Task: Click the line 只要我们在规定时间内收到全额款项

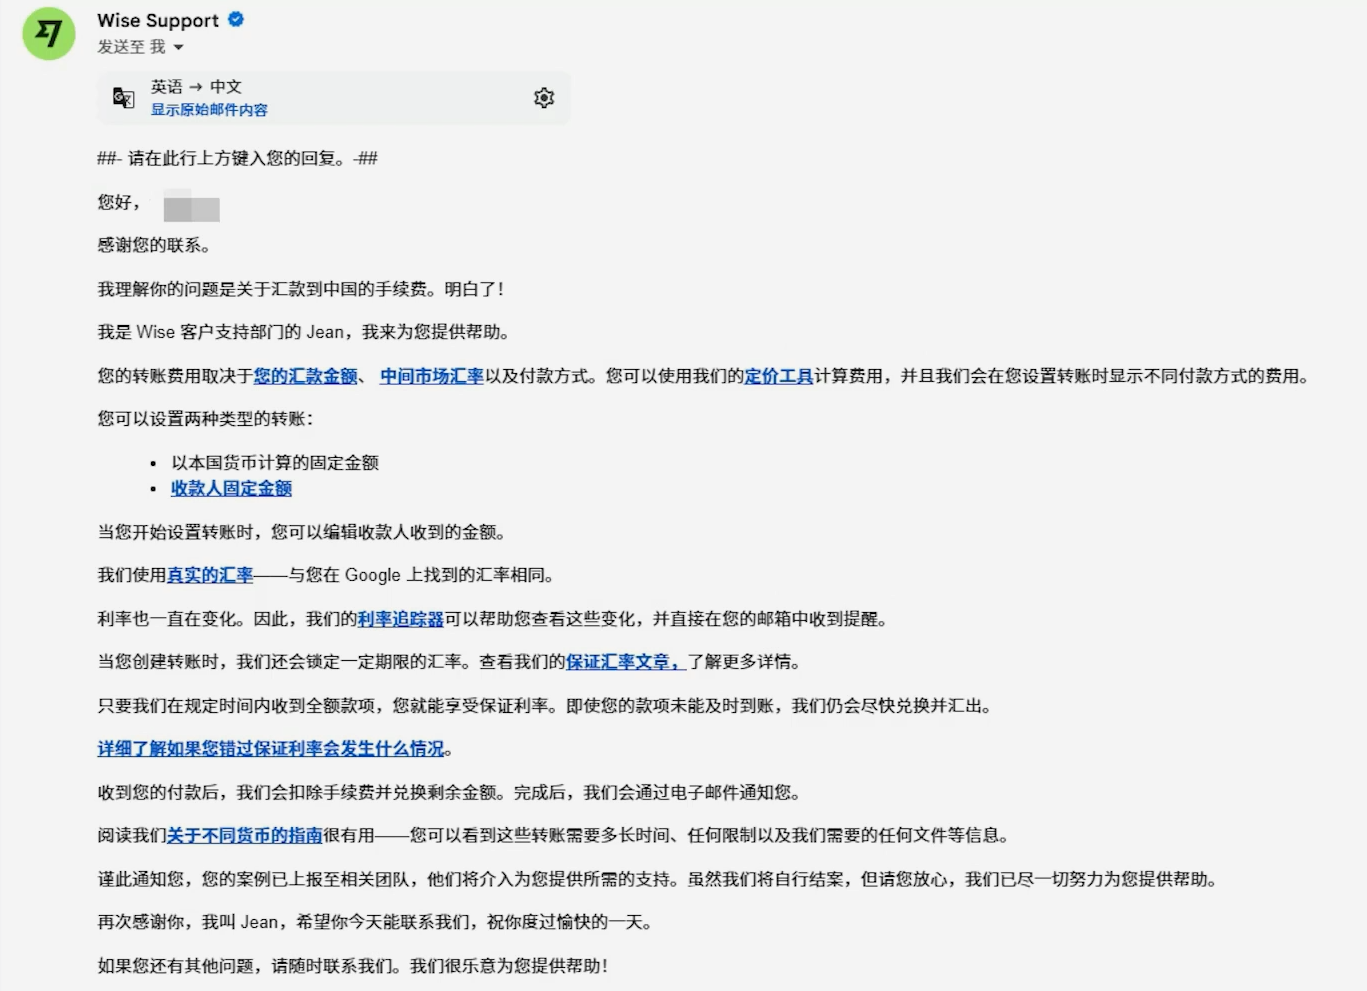Action: tap(545, 706)
